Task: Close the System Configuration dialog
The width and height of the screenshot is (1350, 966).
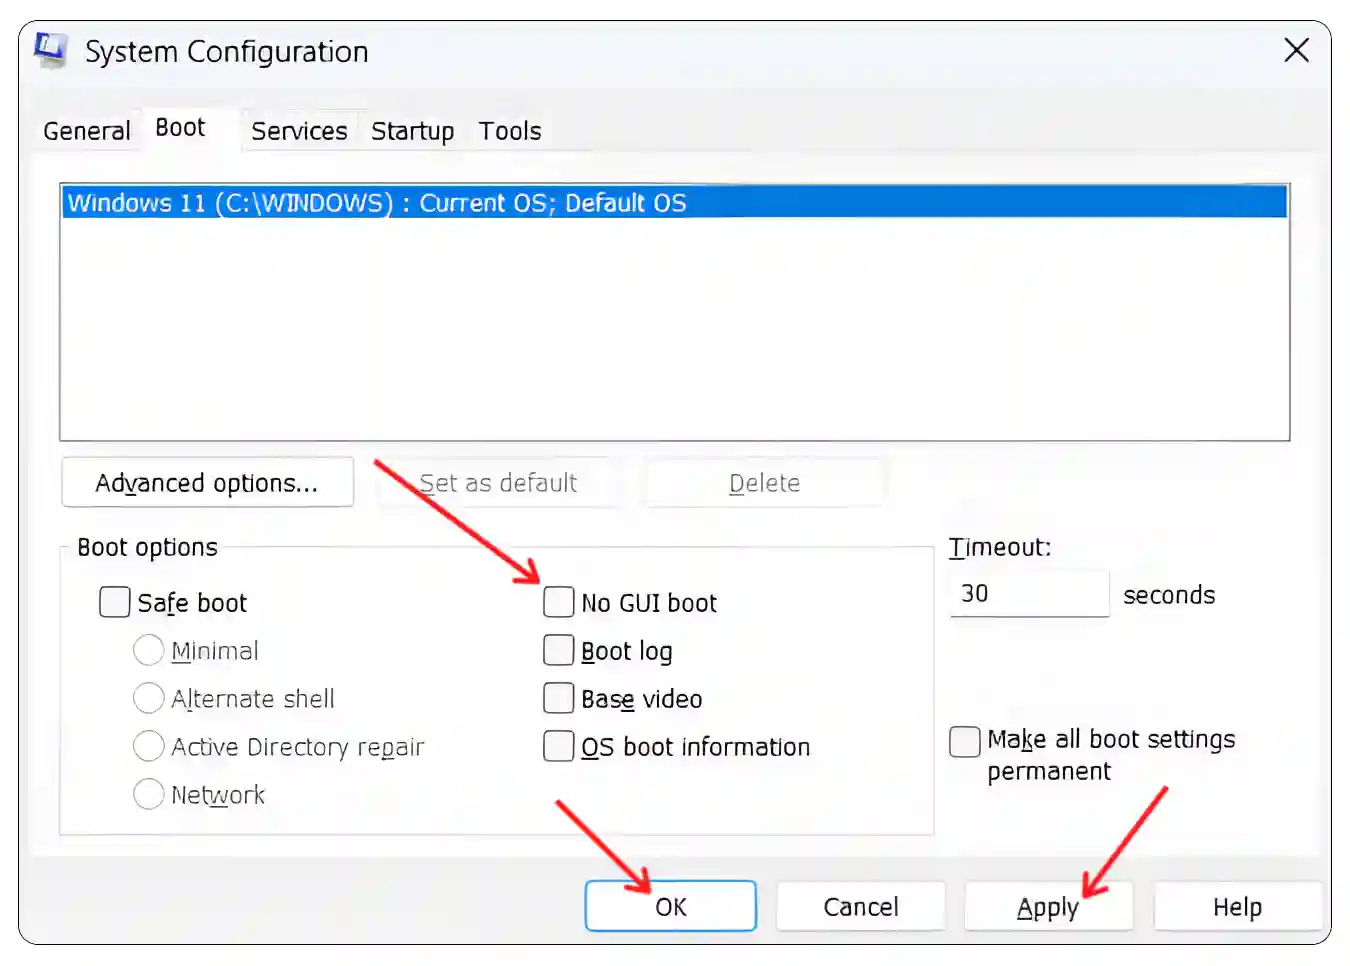Action: tap(1296, 50)
